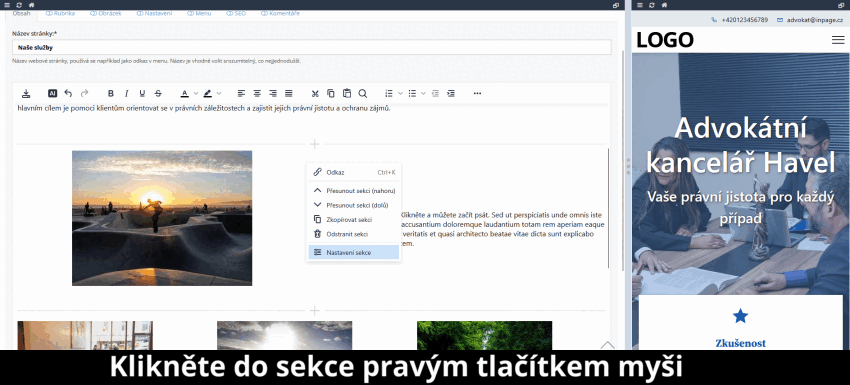Open the AI assistant tool in toolbar

coord(52,93)
